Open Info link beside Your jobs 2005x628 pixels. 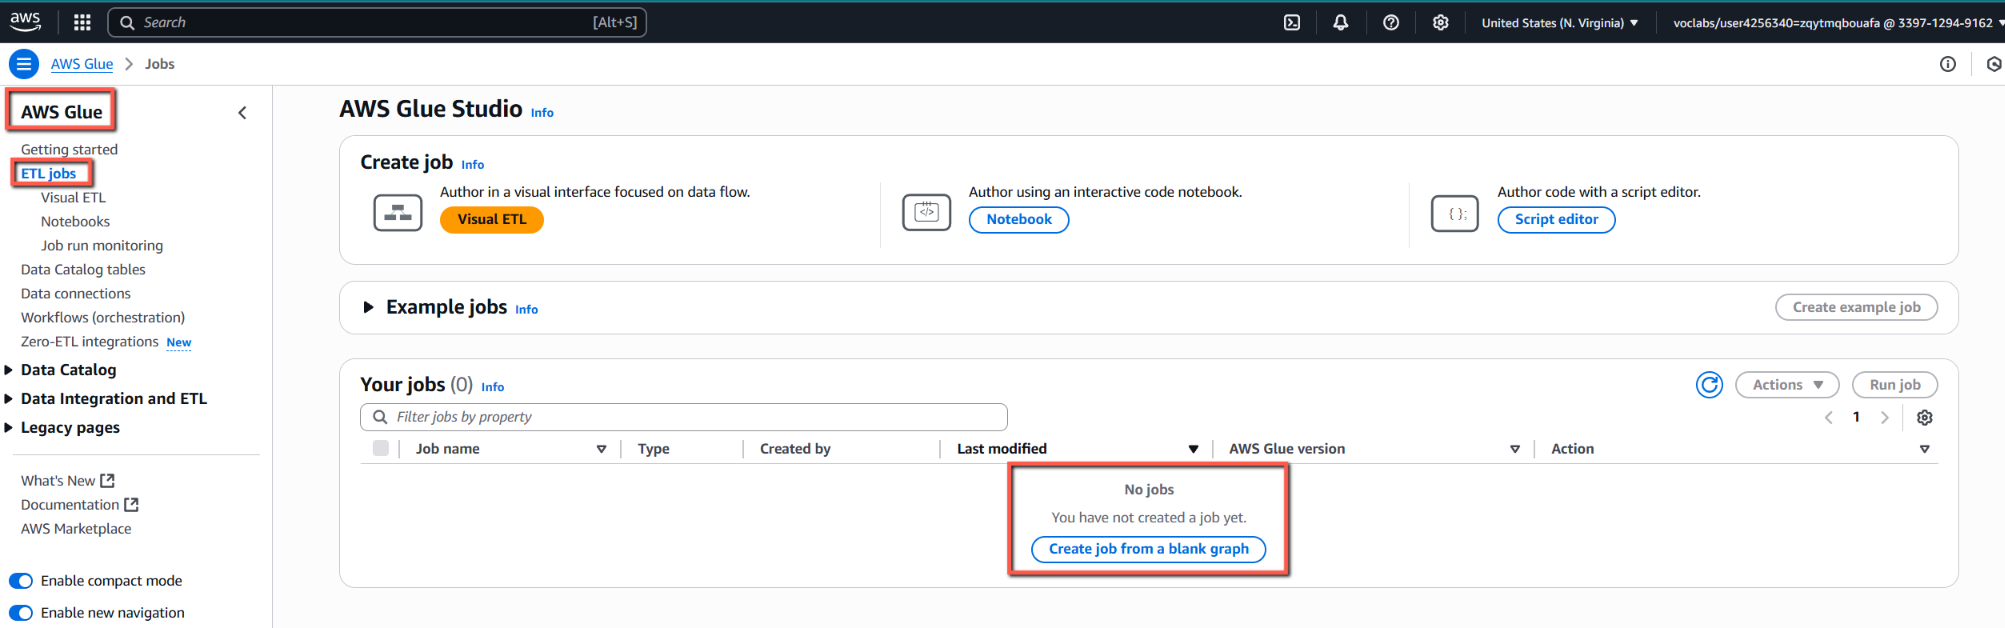click(493, 387)
